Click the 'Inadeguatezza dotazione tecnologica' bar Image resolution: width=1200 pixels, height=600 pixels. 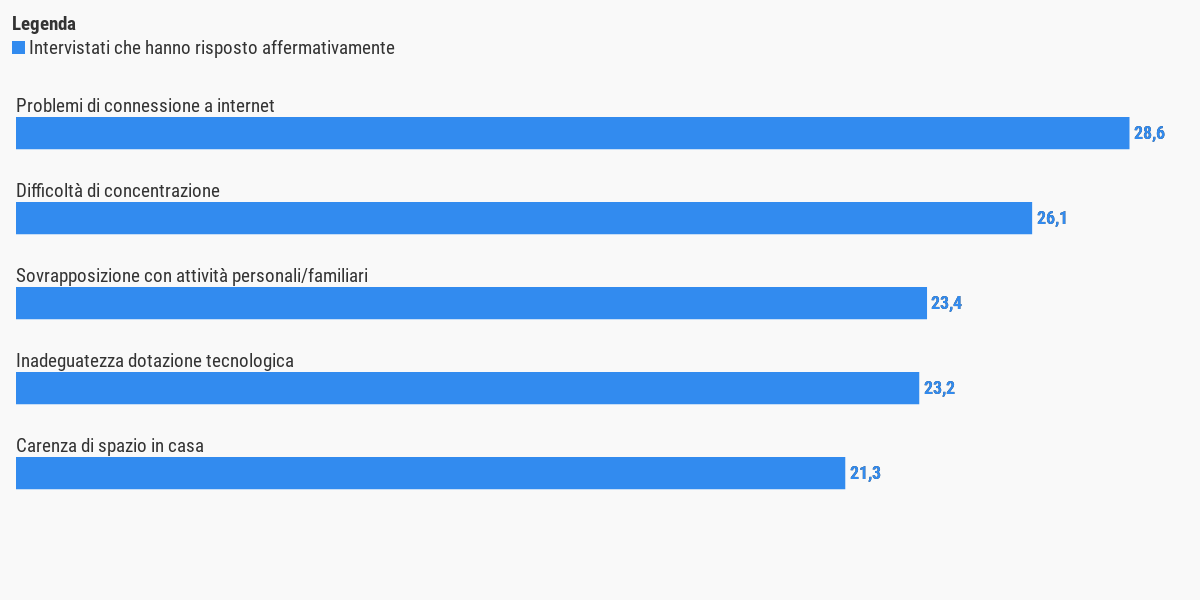(467, 388)
